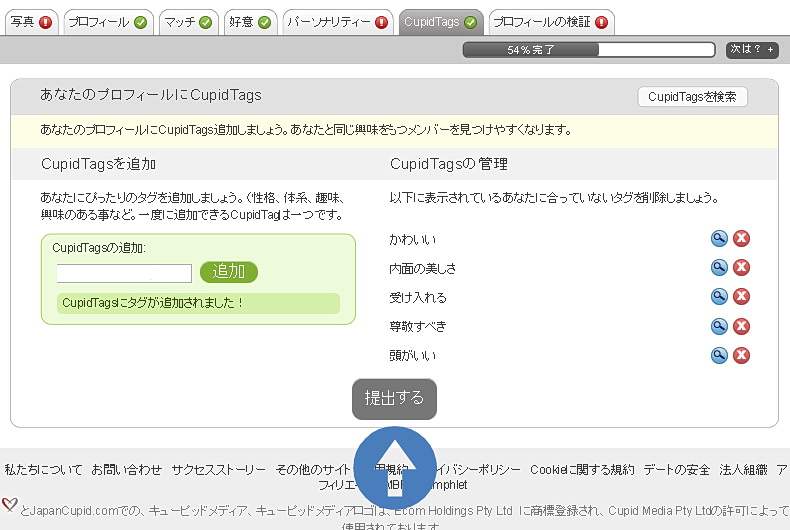Open the プロフィールの検証 tab
Viewport: 790px width, 530px height.
[550, 22]
